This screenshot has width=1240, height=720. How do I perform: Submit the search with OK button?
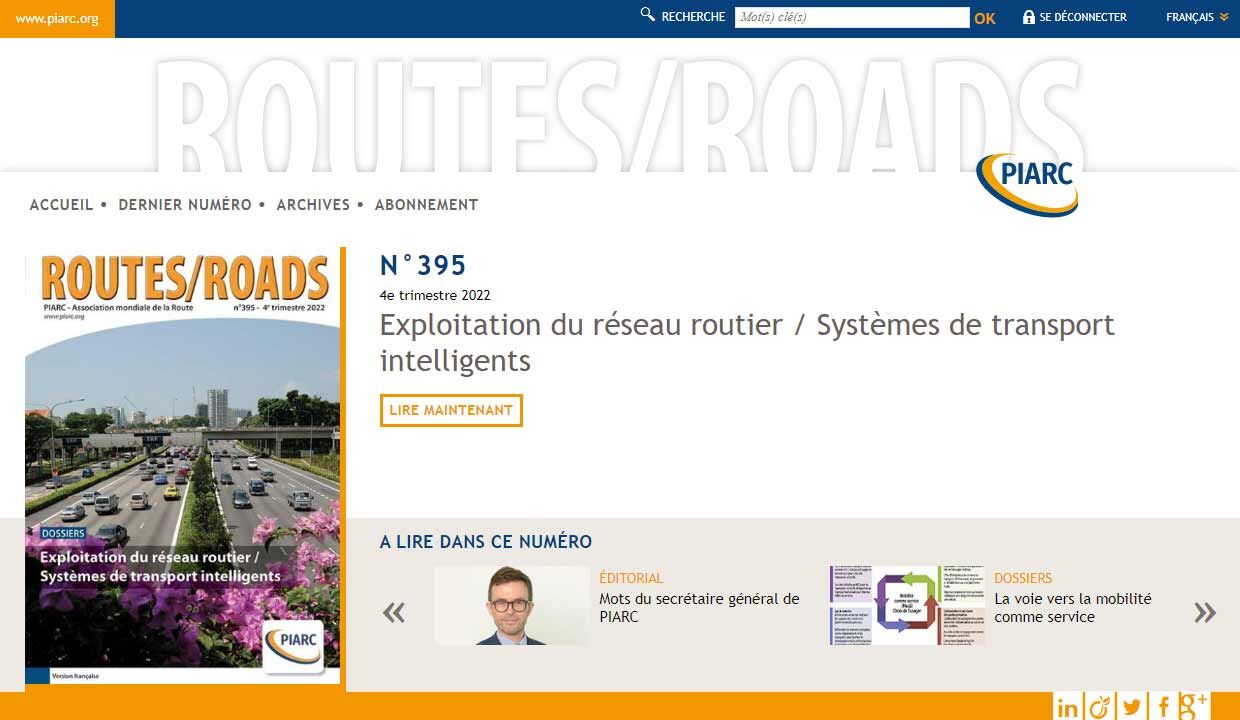985,18
